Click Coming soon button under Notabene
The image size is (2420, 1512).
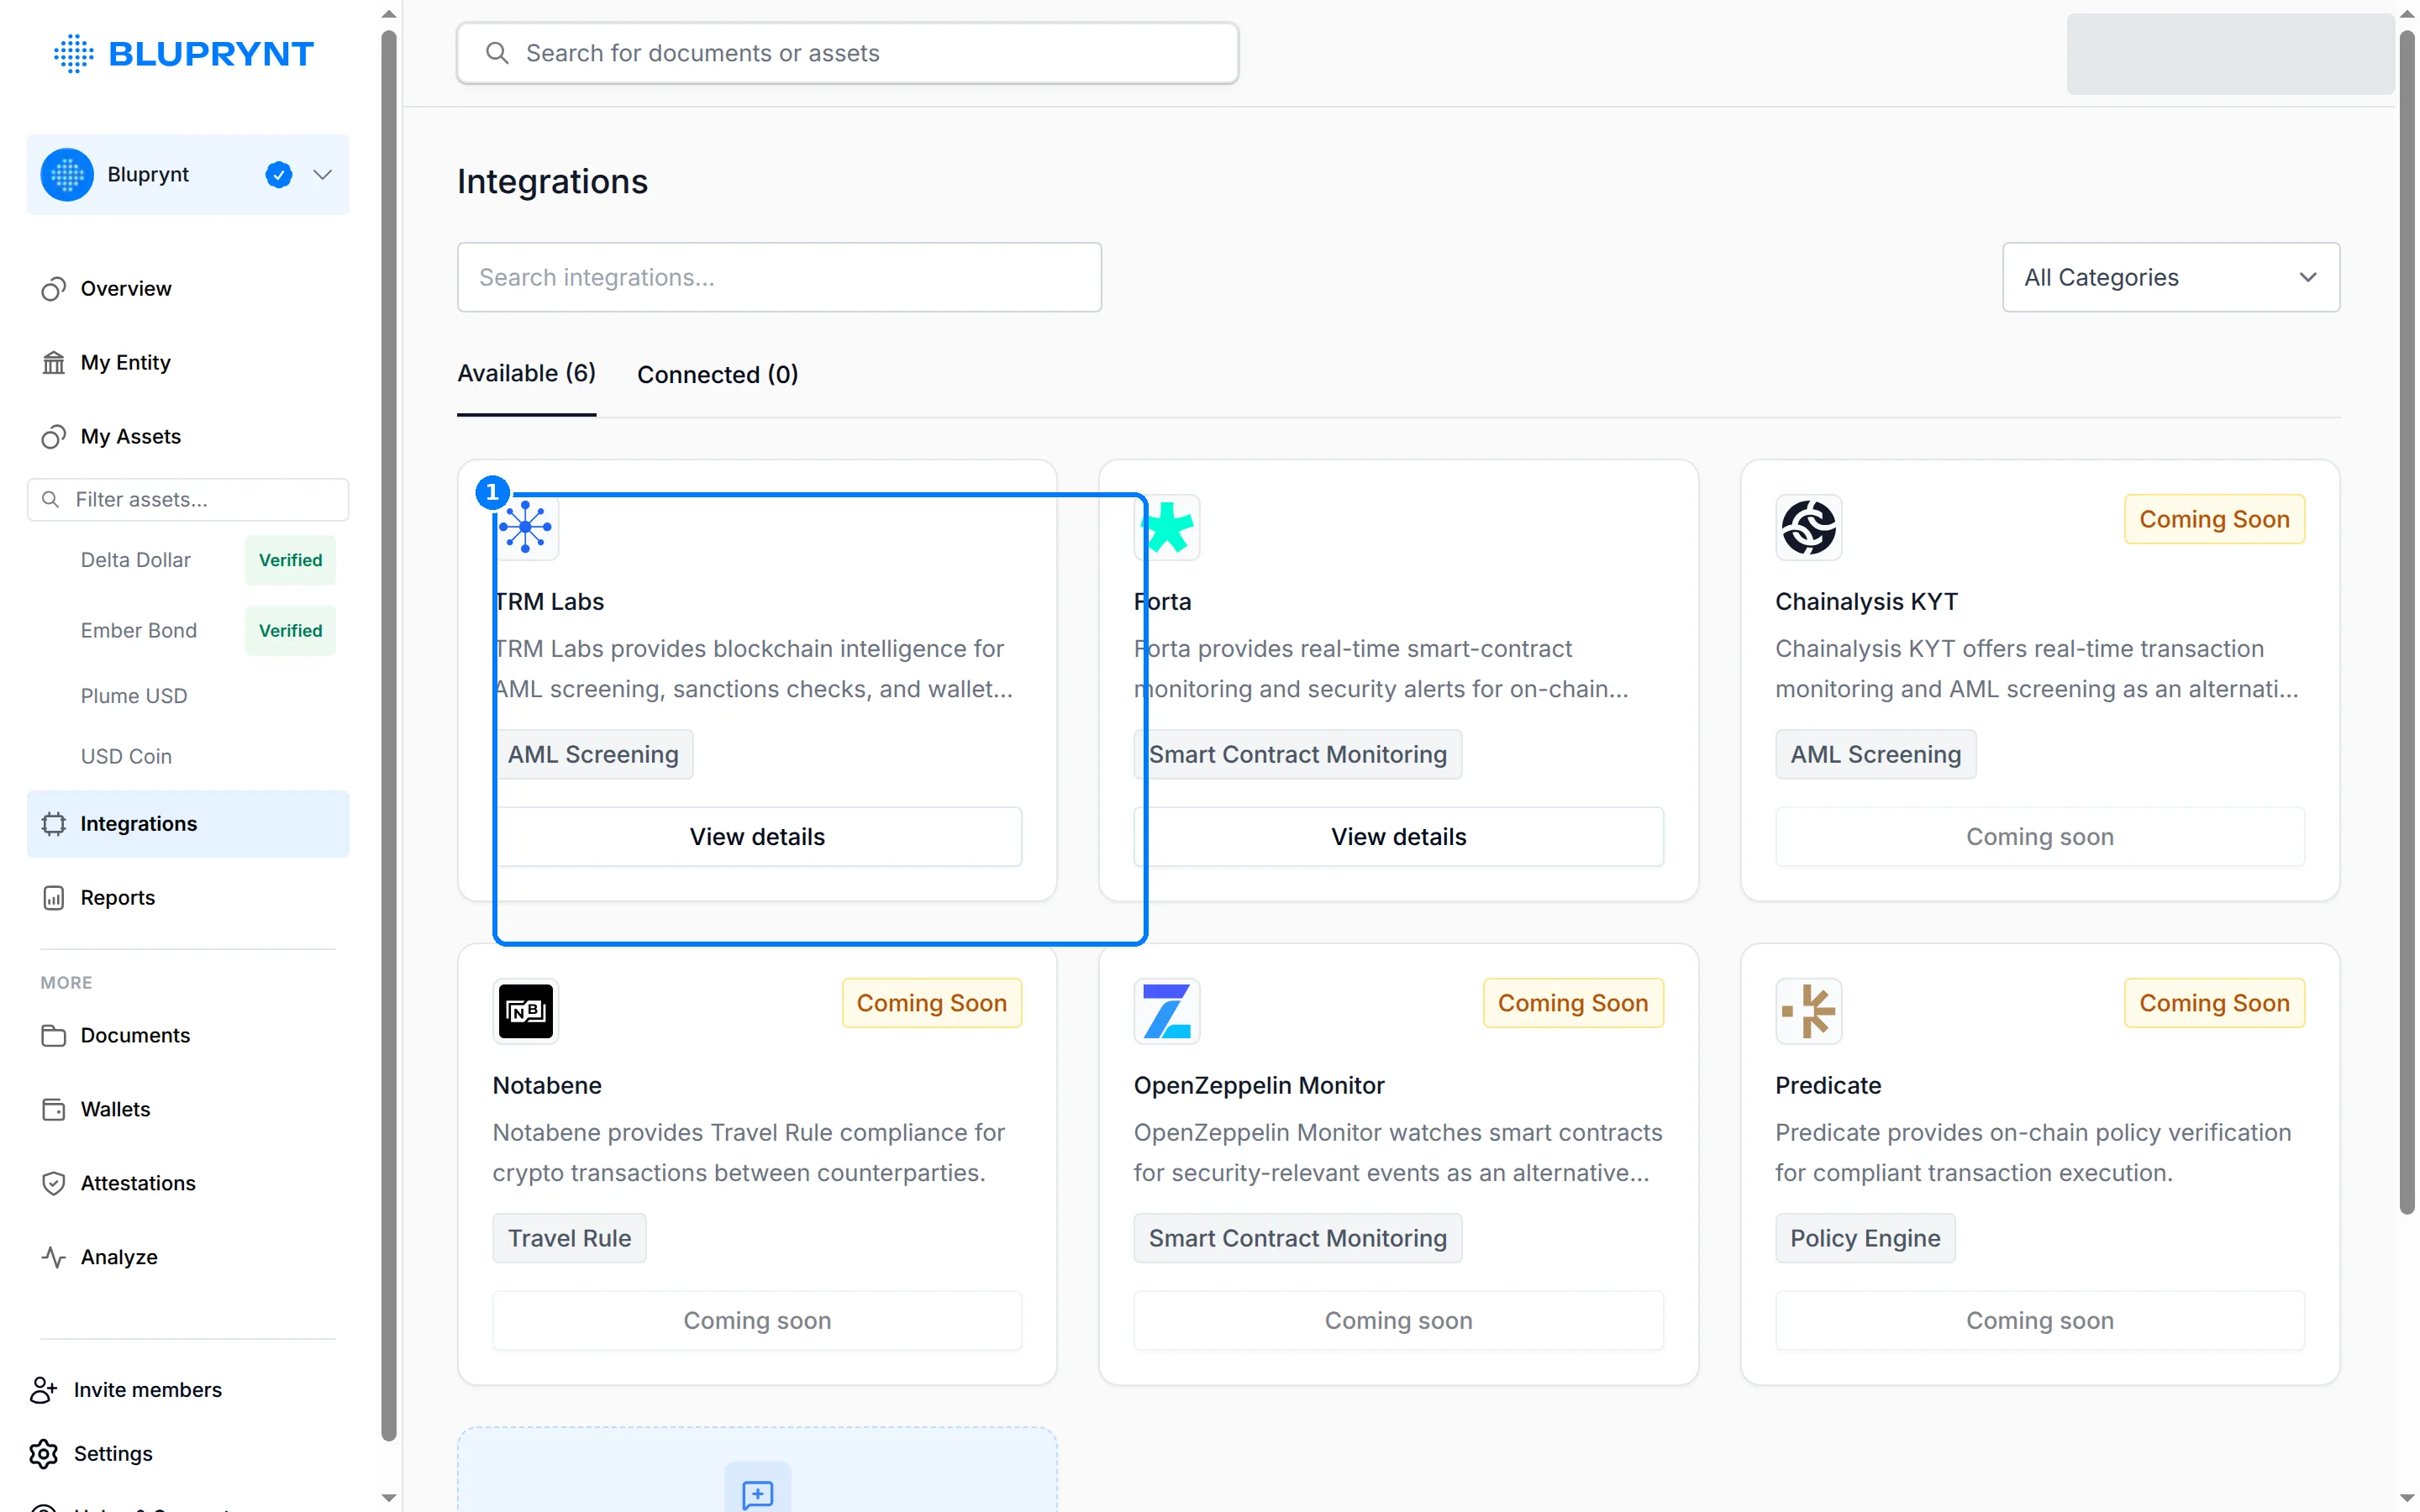pyautogui.click(x=757, y=1321)
